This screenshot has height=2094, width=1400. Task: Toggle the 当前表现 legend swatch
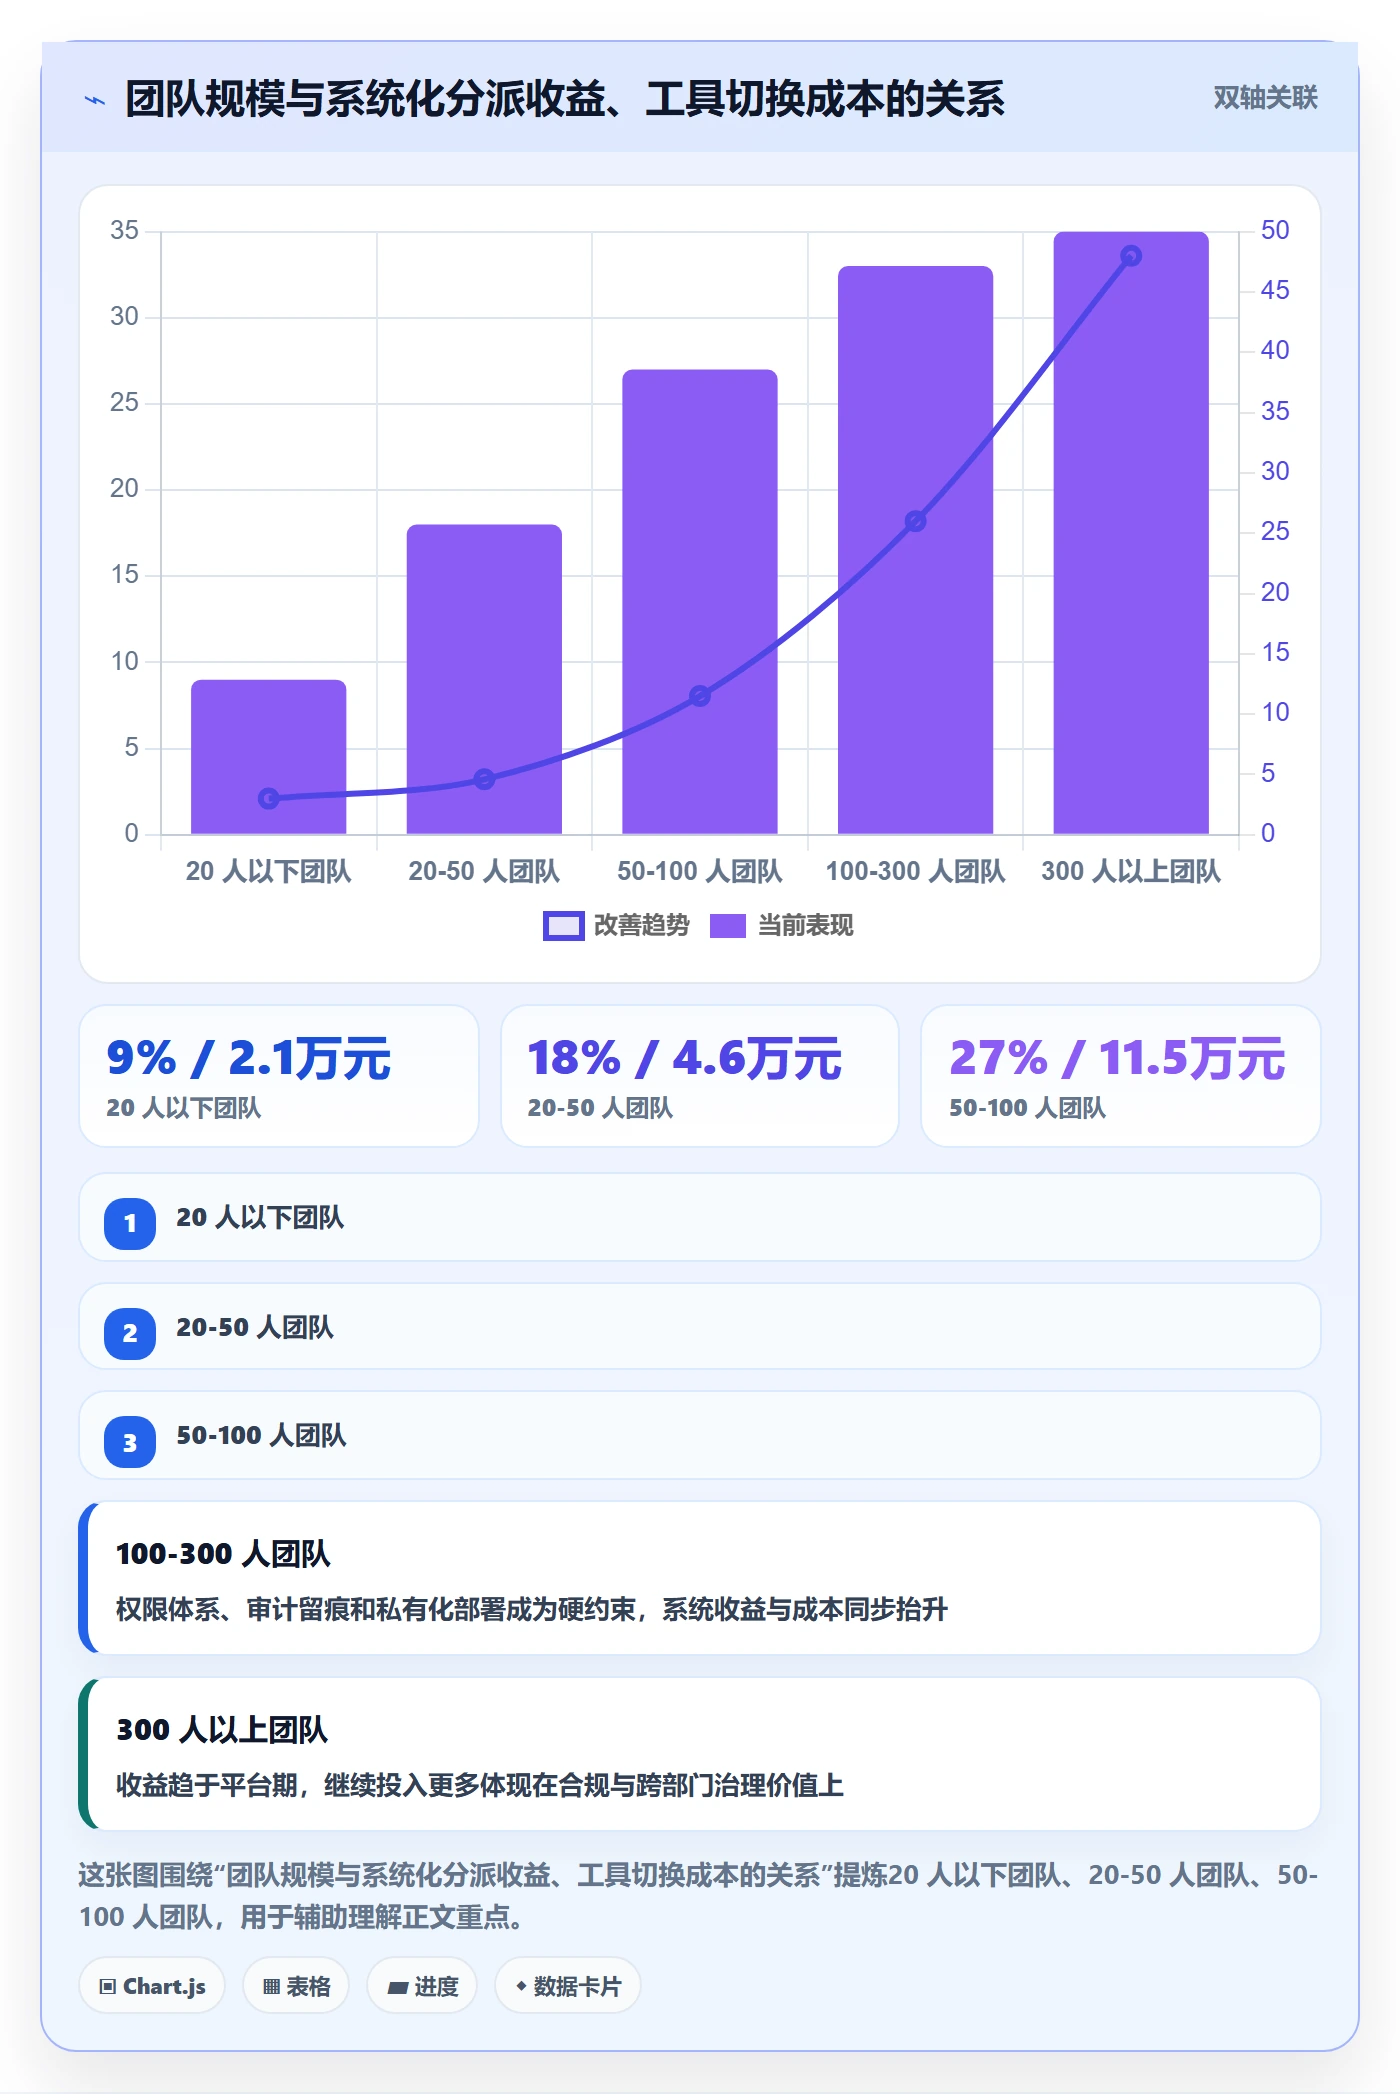click(x=727, y=926)
